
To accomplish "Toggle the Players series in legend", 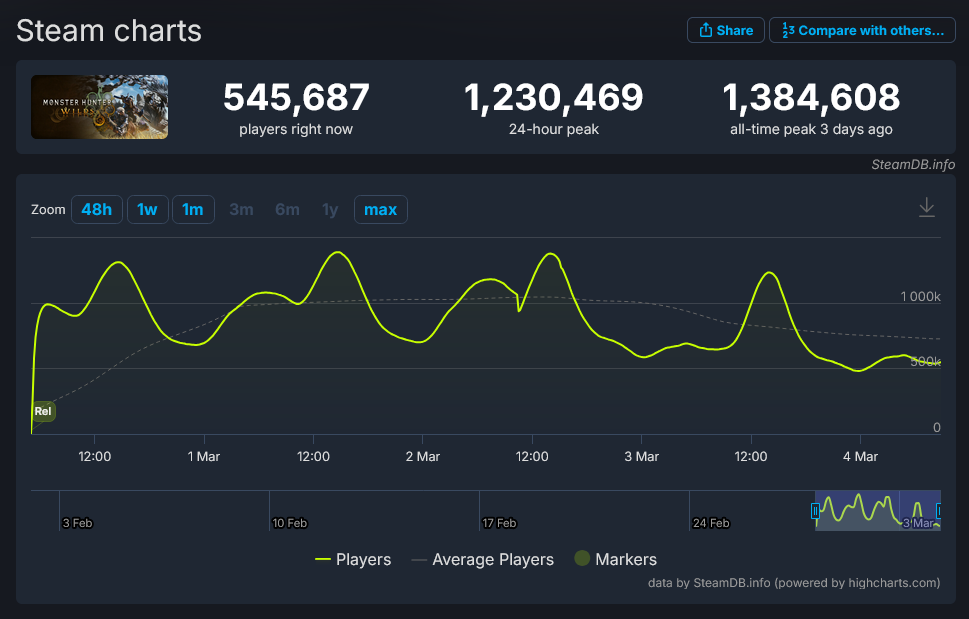I will point(353,559).
